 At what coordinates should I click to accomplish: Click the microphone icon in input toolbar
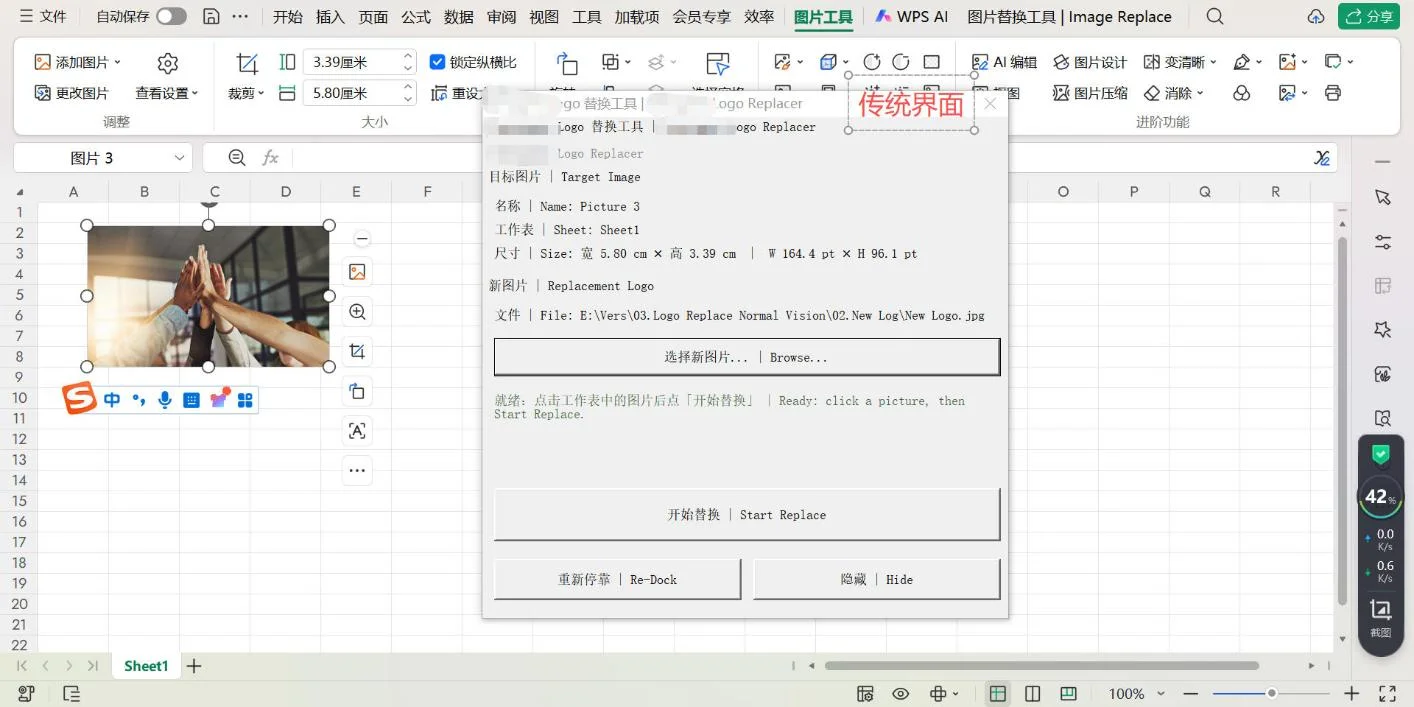tap(165, 400)
